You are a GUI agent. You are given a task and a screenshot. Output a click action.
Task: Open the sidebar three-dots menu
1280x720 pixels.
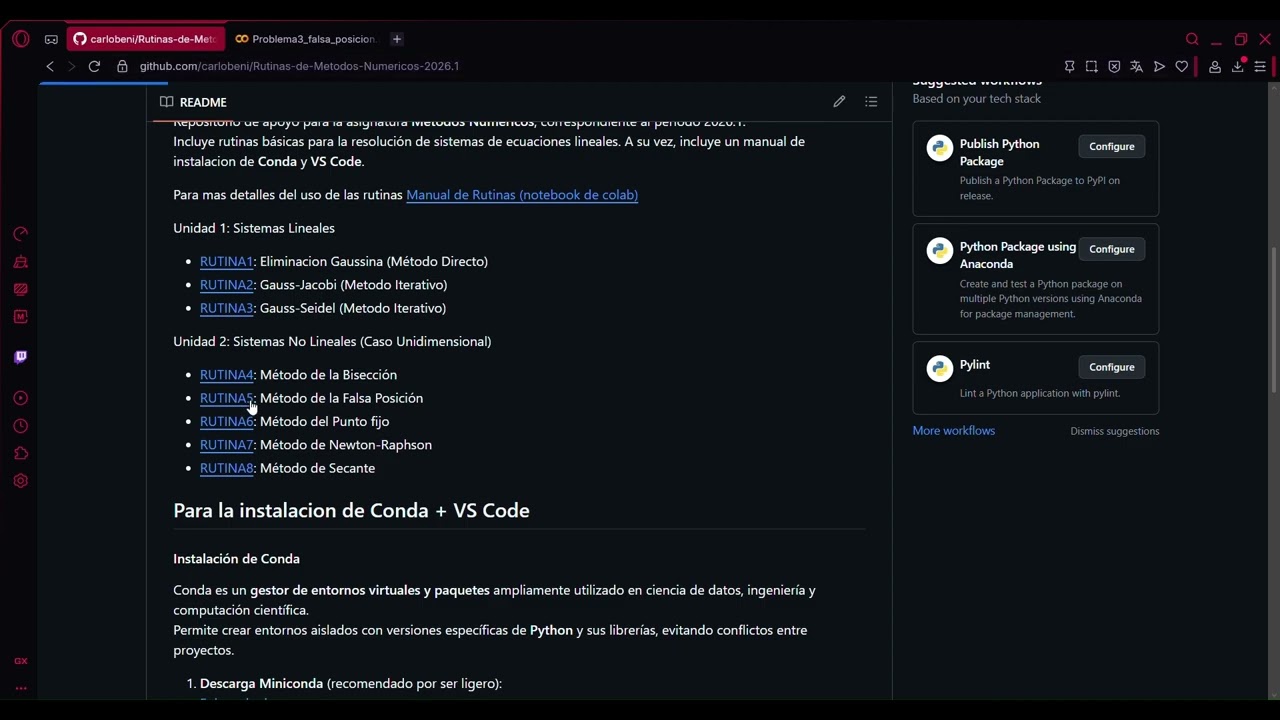[20, 688]
